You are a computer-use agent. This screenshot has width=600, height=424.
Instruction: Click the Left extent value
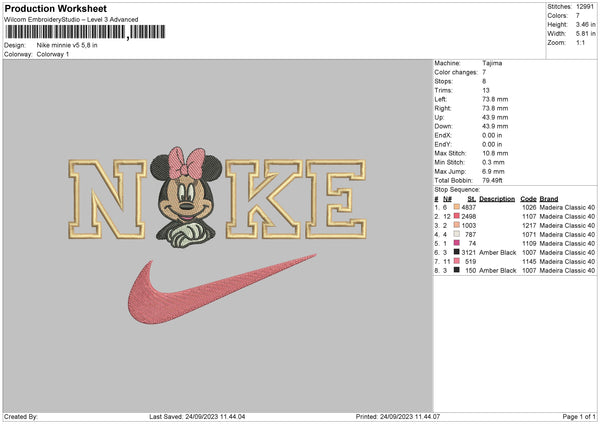(495, 99)
